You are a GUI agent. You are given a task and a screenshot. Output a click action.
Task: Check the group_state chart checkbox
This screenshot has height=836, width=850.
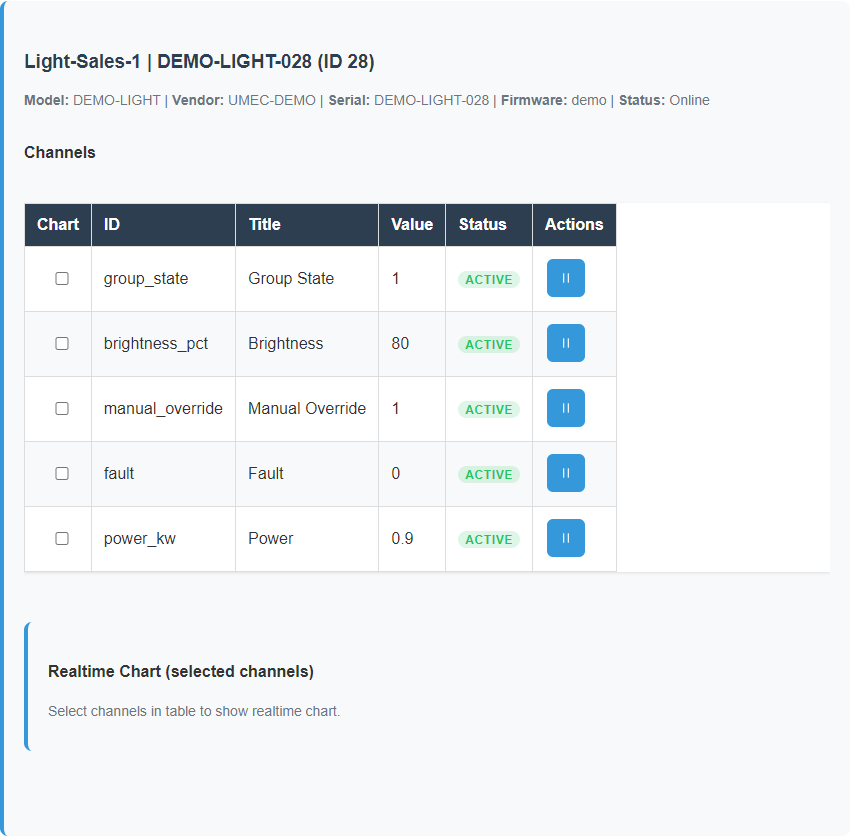tap(61, 278)
